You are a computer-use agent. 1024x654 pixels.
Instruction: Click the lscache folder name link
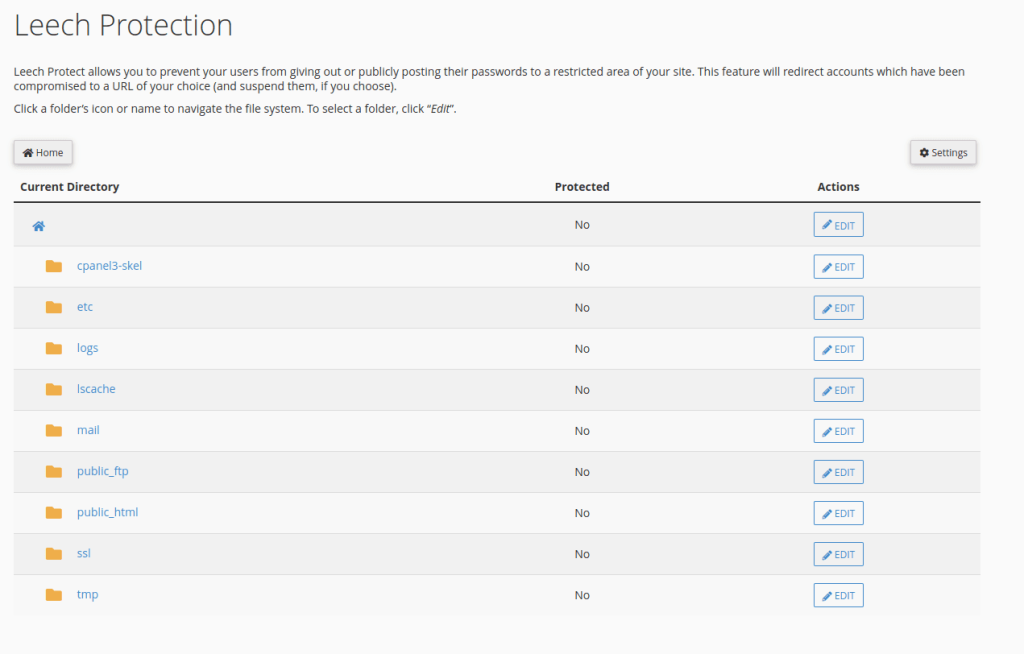[x=96, y=389]
